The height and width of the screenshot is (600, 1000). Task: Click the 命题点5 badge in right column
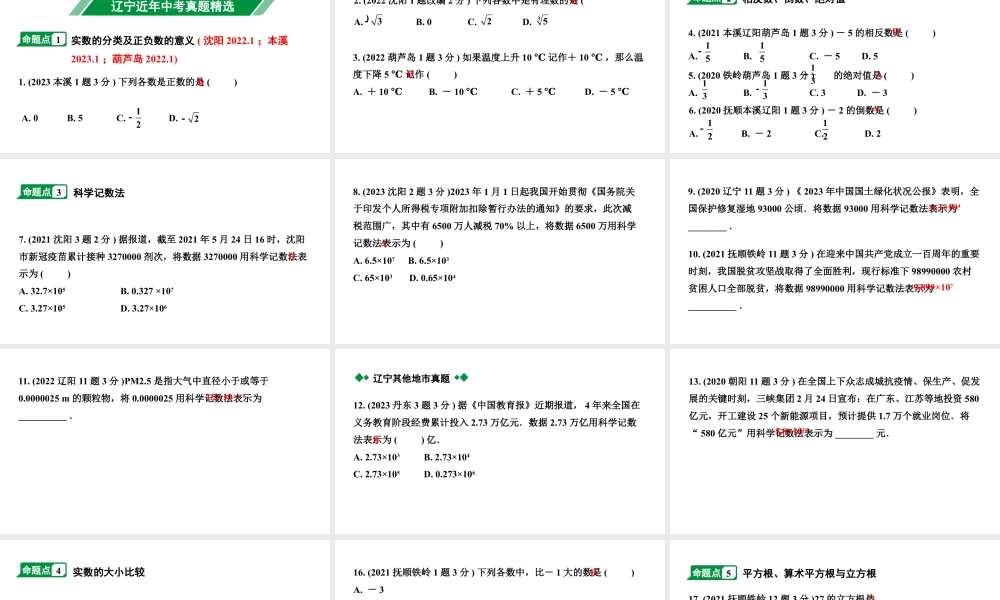click(712, 573)
